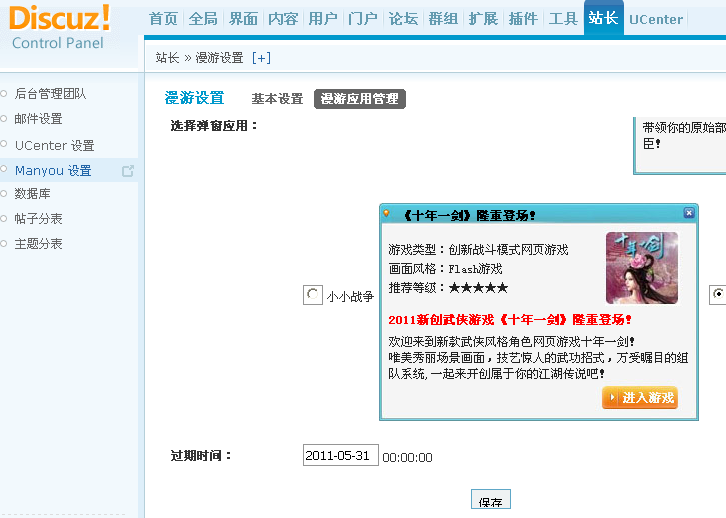Open the 内容 top menu
The height and width of the screenshot is (518, 726).
[283, 19]
